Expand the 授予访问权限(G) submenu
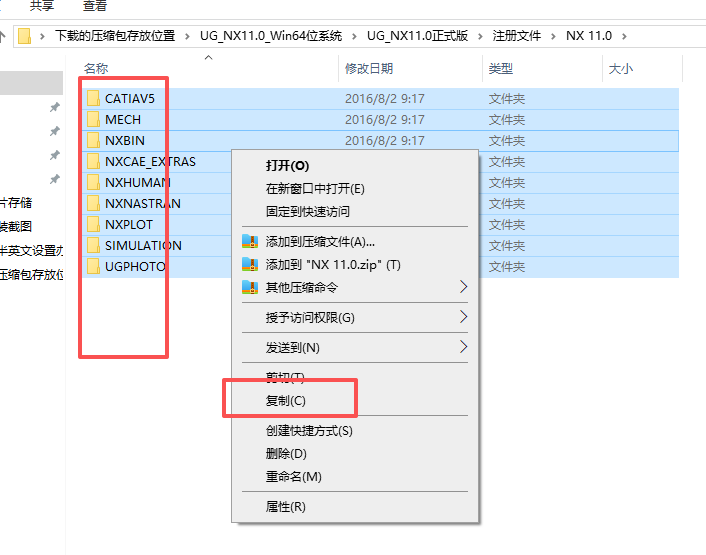Screen dimensions: 706x555 coord(463,317)
